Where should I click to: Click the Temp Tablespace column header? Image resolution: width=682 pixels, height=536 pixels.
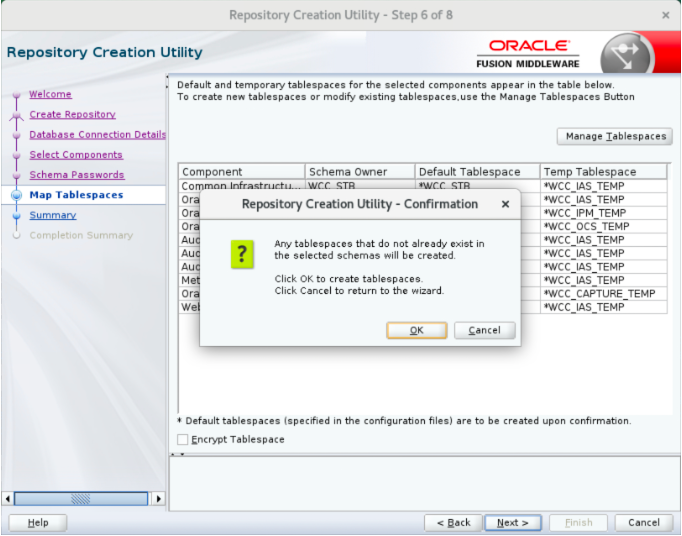coord(603,171)
